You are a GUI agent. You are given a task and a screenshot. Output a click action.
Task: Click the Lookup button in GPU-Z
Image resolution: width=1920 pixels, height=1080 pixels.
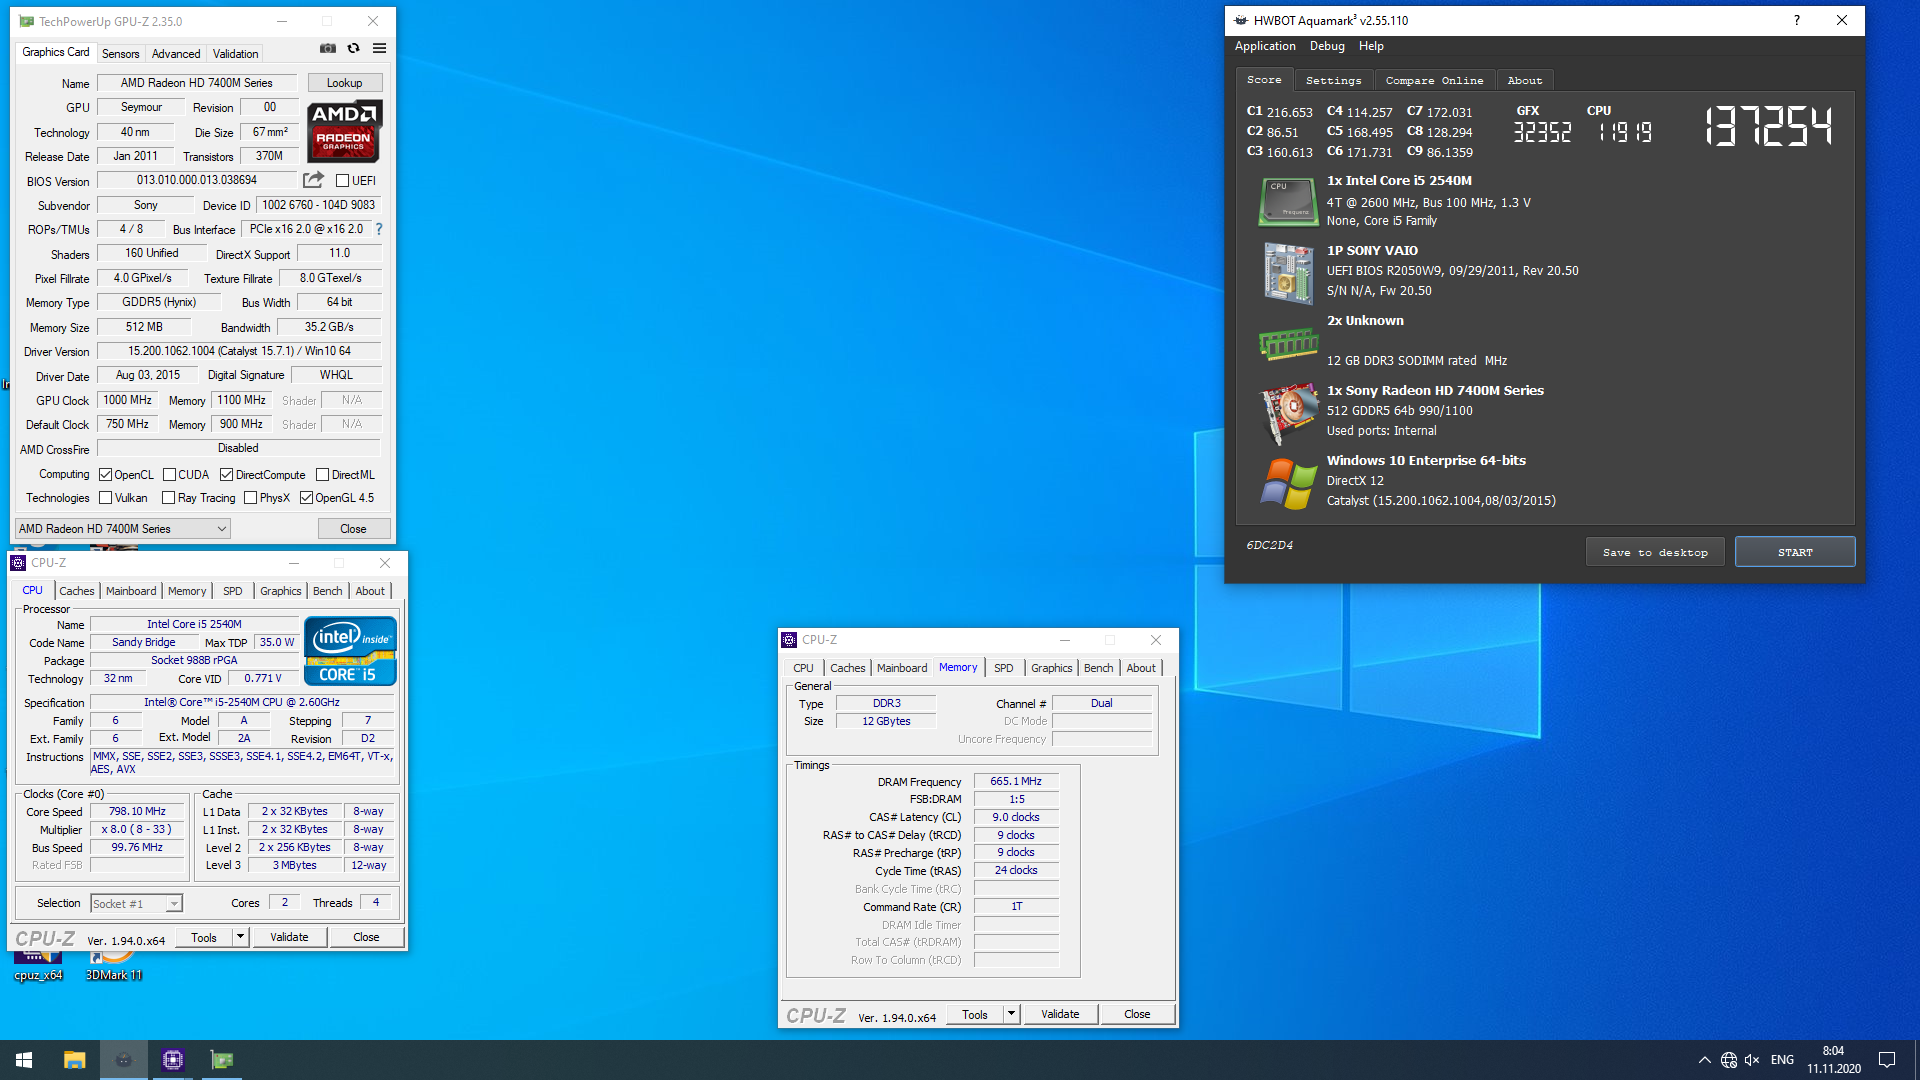pos(344,83)
